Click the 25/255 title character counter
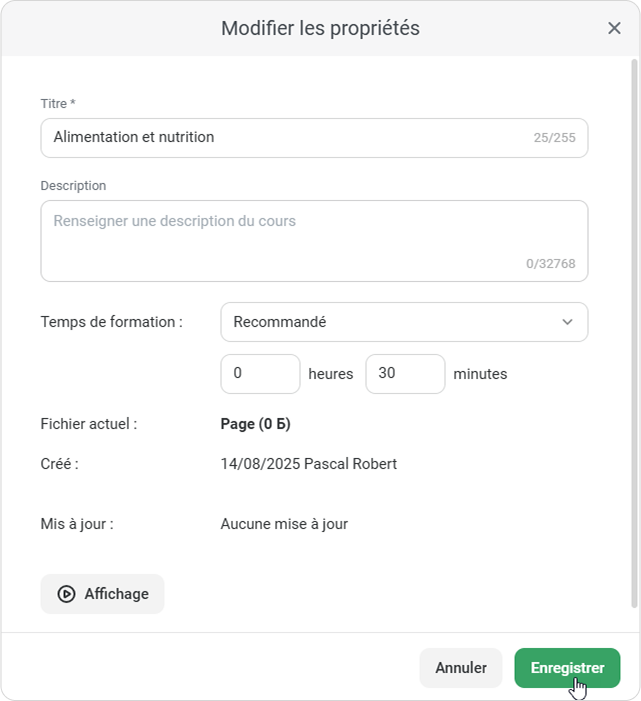The image size is (641, 701). tap(554, 138)
